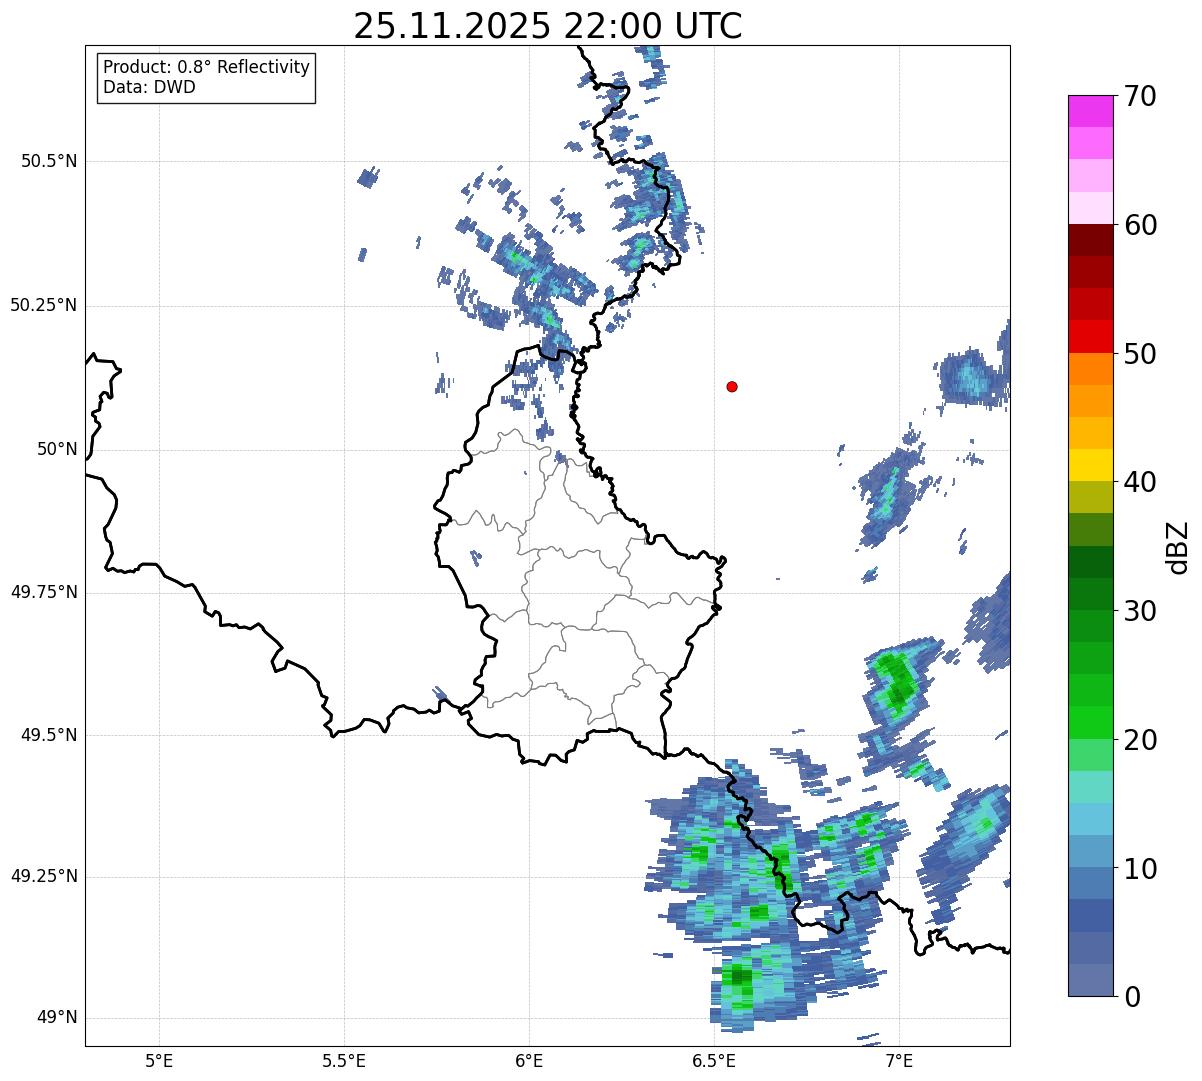Click the bright green swatch above 20 dBZ
The height and width of the screenshot is (1081, 1202).
(1090, 722)
